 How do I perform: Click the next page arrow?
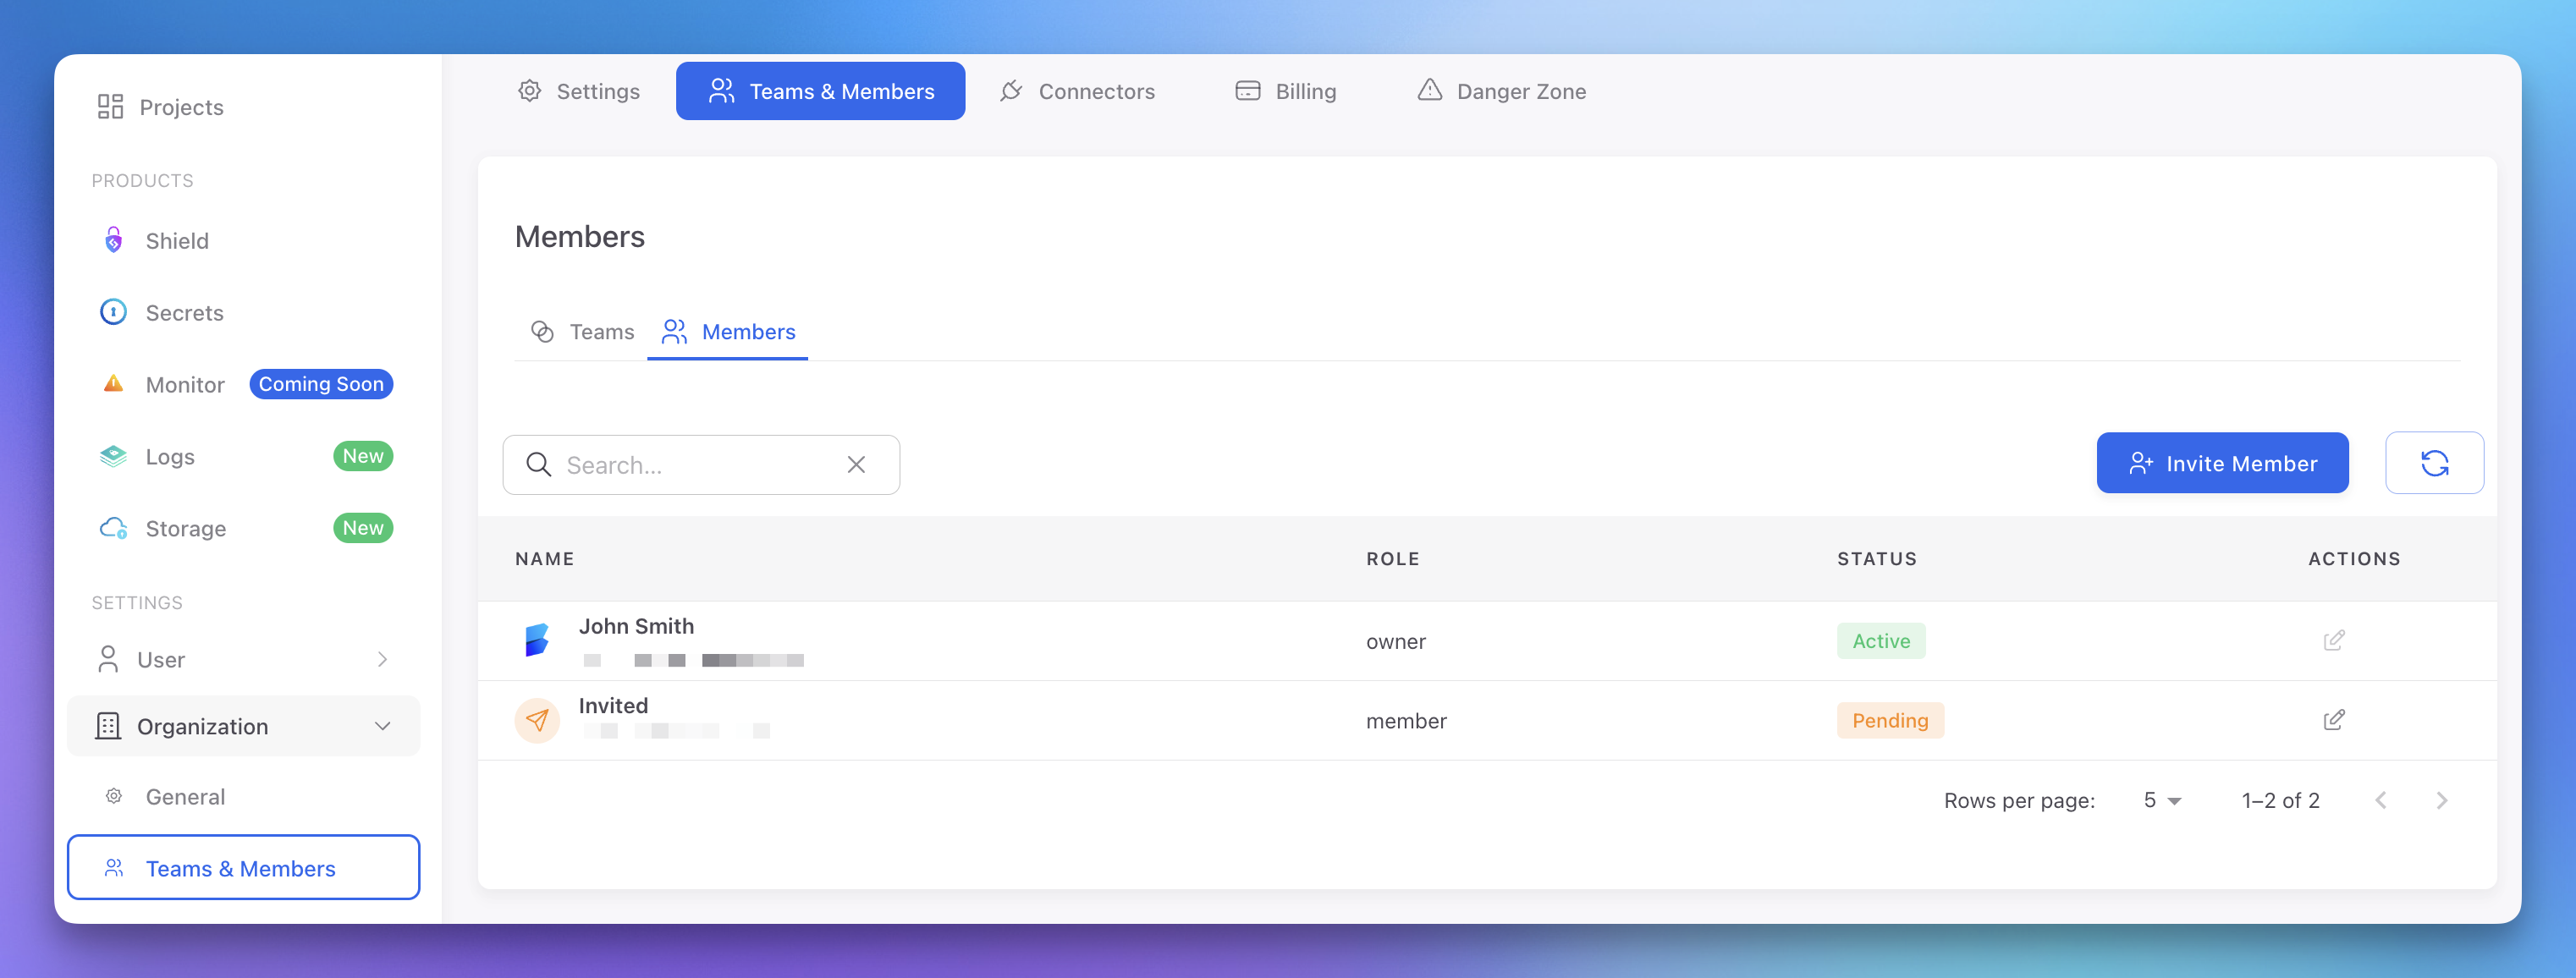coord(2443,800)
